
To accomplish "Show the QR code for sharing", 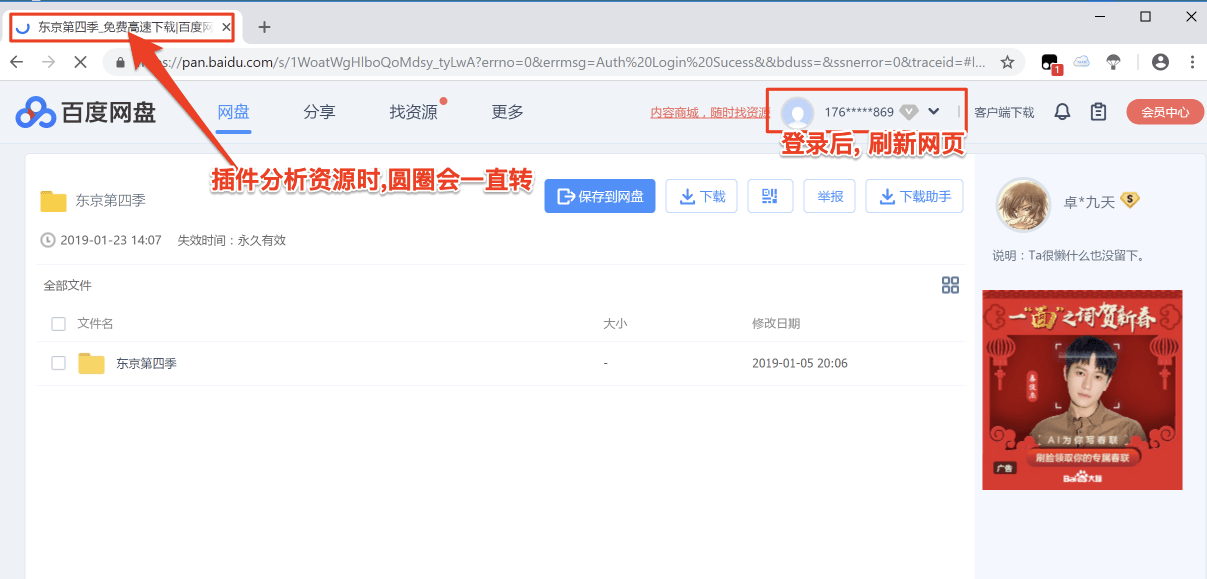I will click(x=770, y=196).
